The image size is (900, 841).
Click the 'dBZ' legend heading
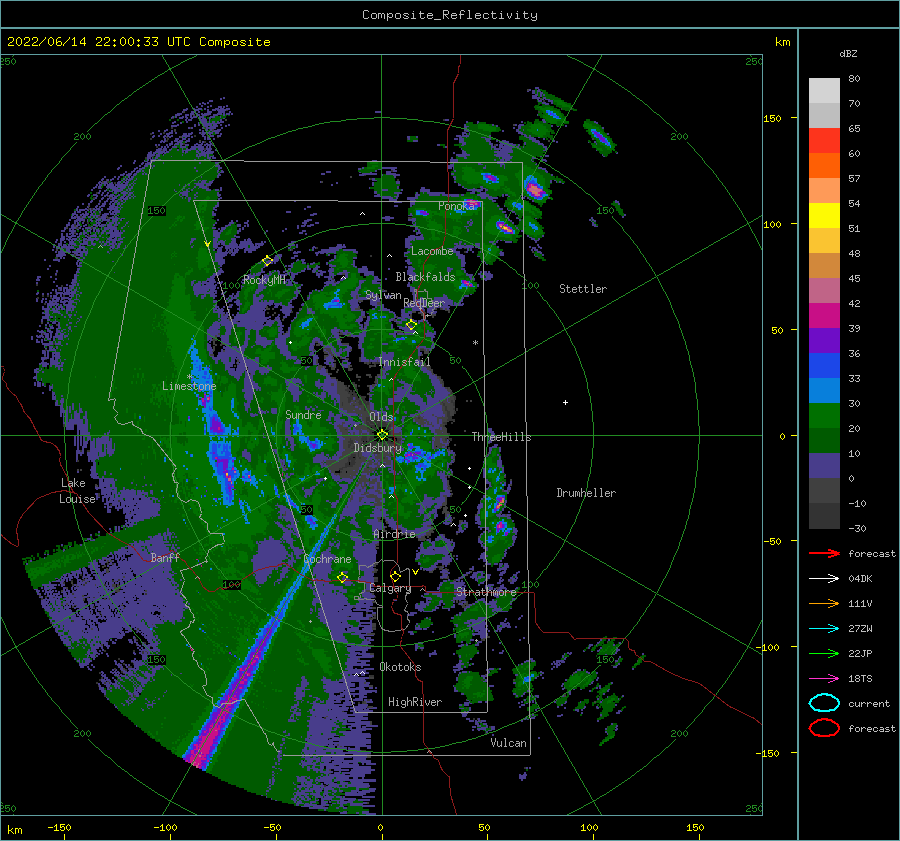tap(848, 53)
